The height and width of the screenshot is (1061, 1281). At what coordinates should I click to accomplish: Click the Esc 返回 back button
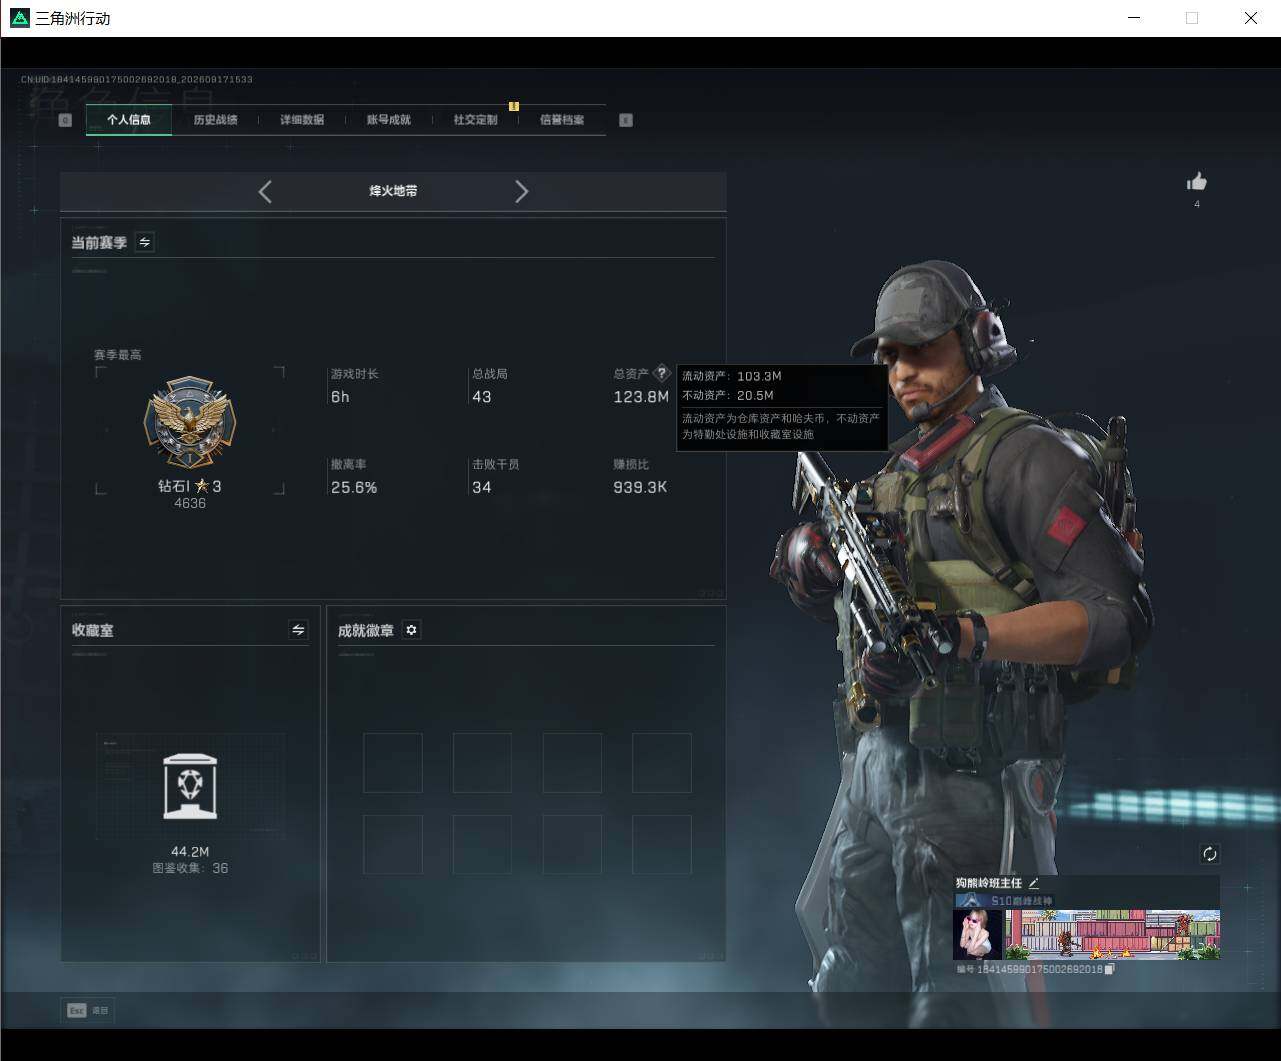tap(87, 1011)
